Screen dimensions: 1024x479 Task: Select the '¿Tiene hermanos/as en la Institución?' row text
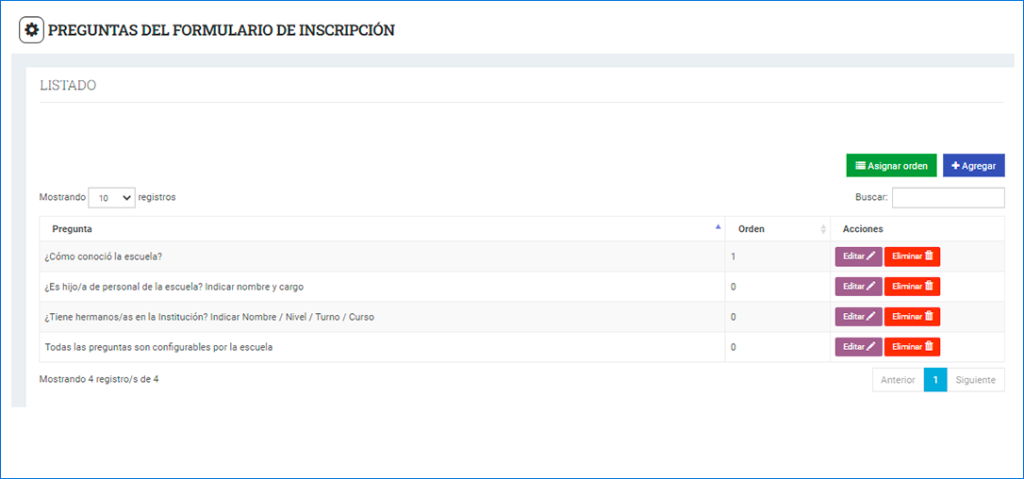[210, 317]
